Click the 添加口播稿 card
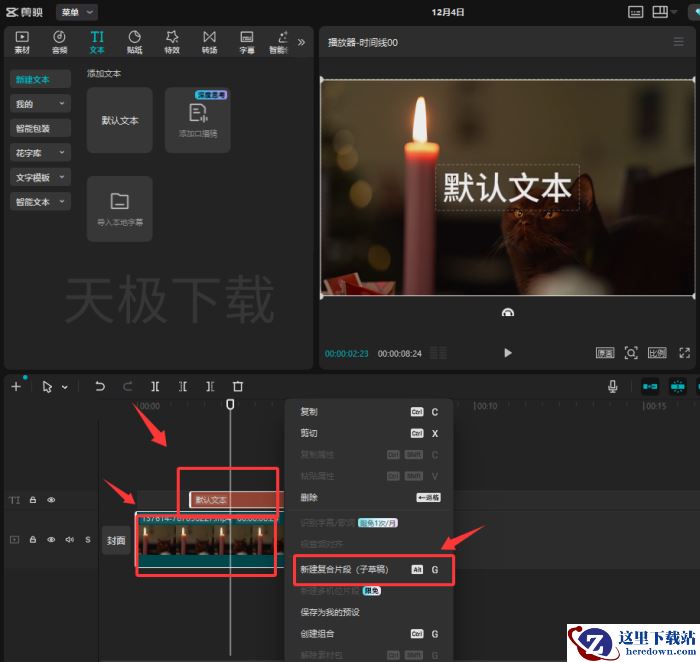Screen dimensions: 700x662 (x=198, y=120)
